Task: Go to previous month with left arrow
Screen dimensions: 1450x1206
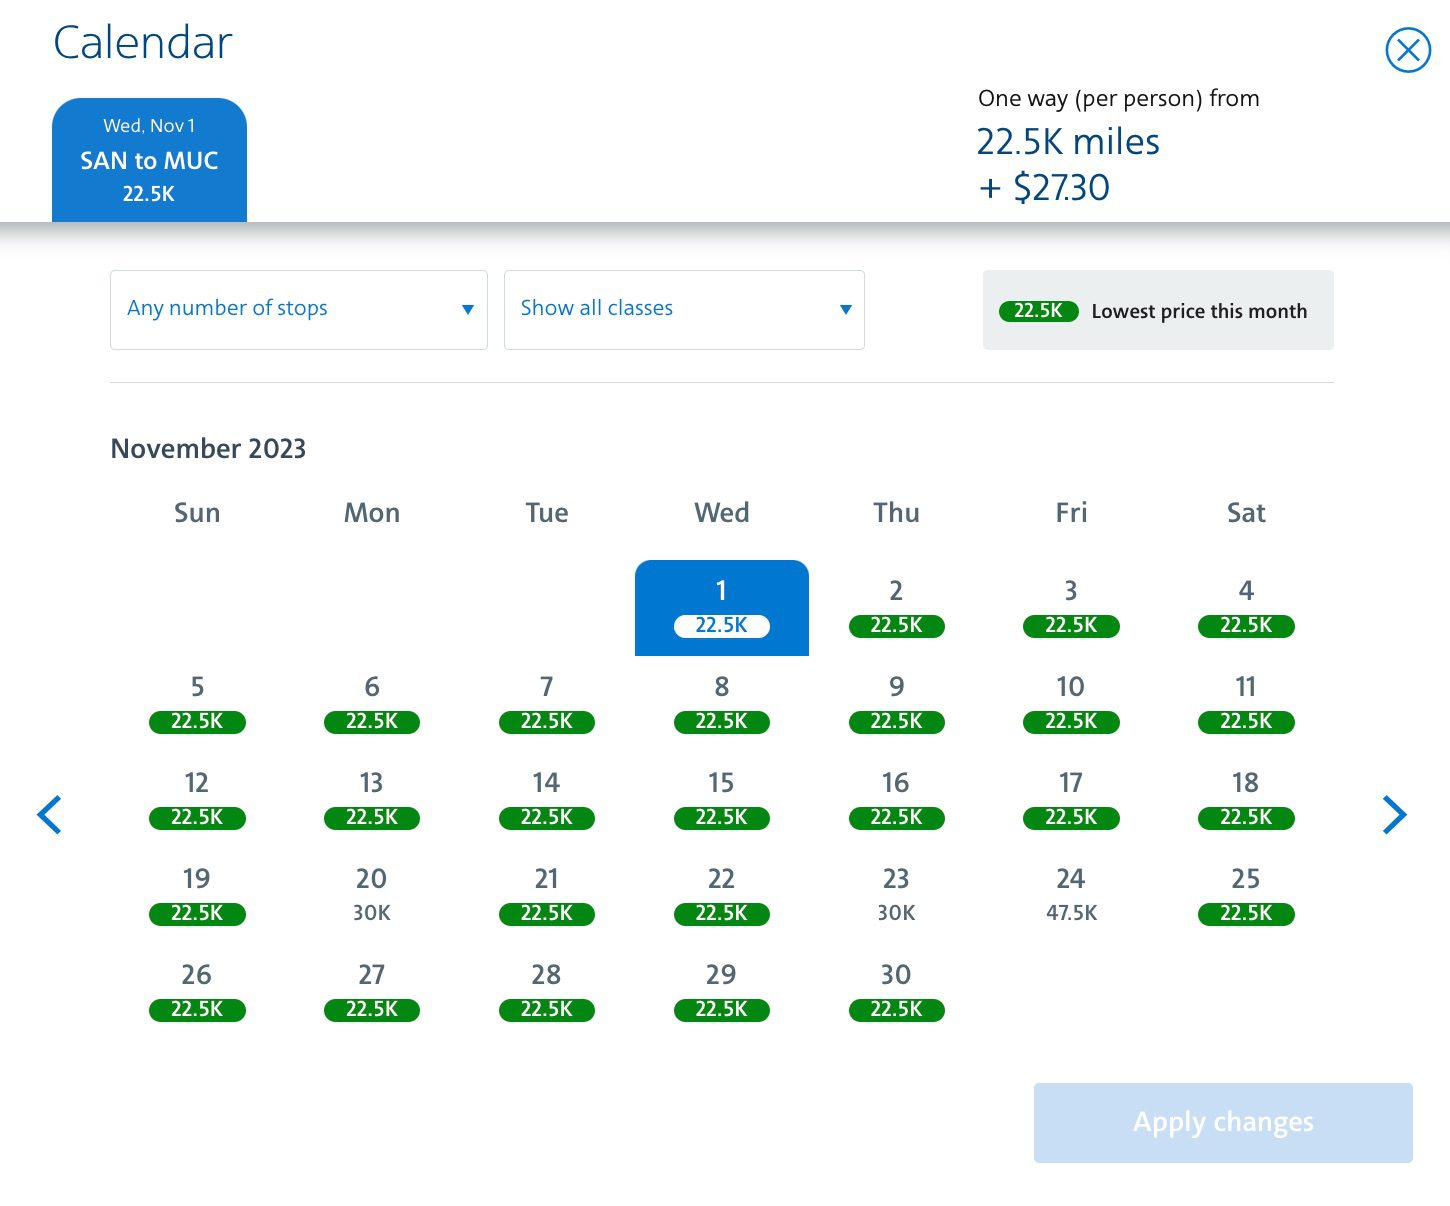Action: pos(50,815)
